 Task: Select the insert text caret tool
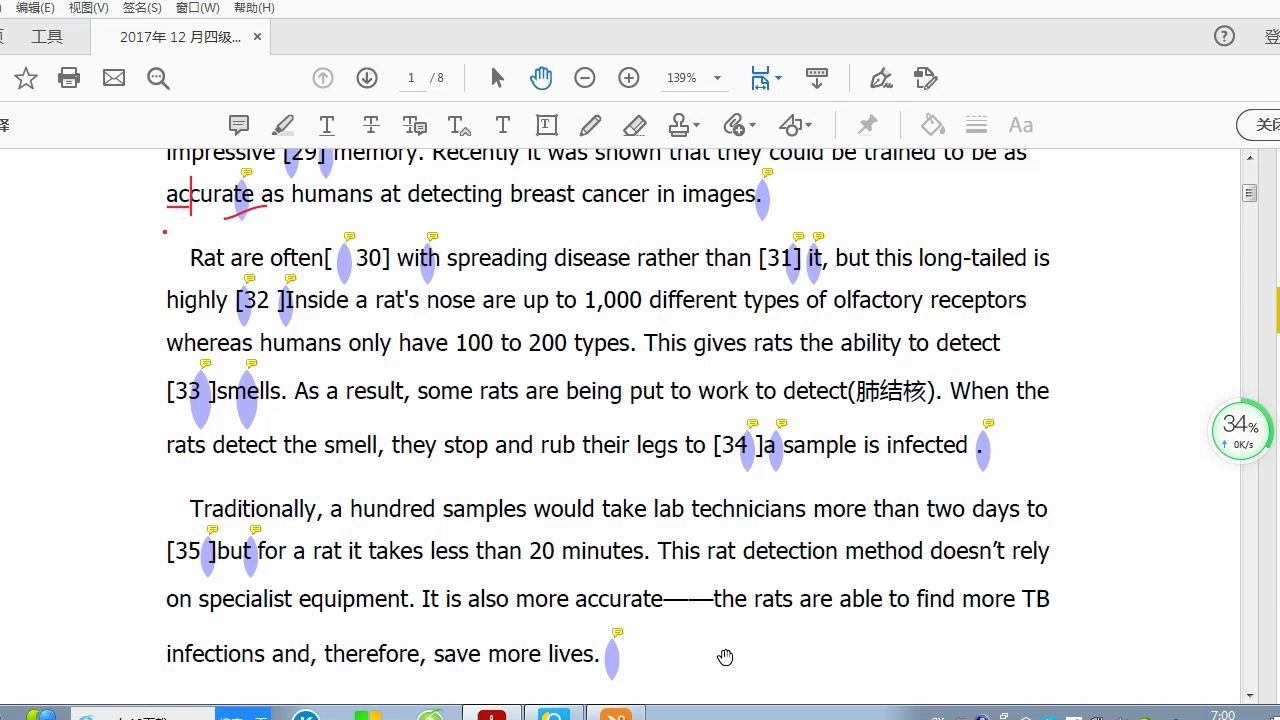[459, 125]
